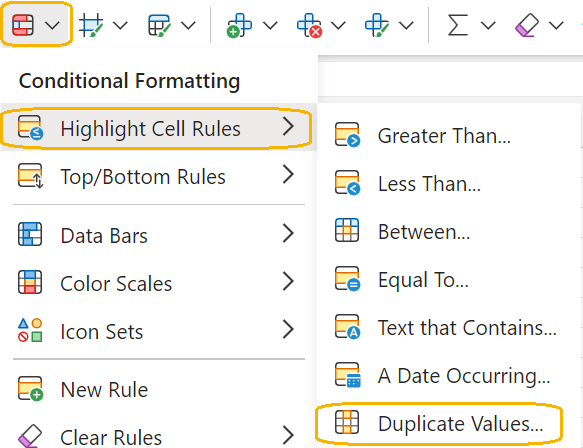Click the Delete Cells icon
The image size is (583, 448).
pos(309,25)
